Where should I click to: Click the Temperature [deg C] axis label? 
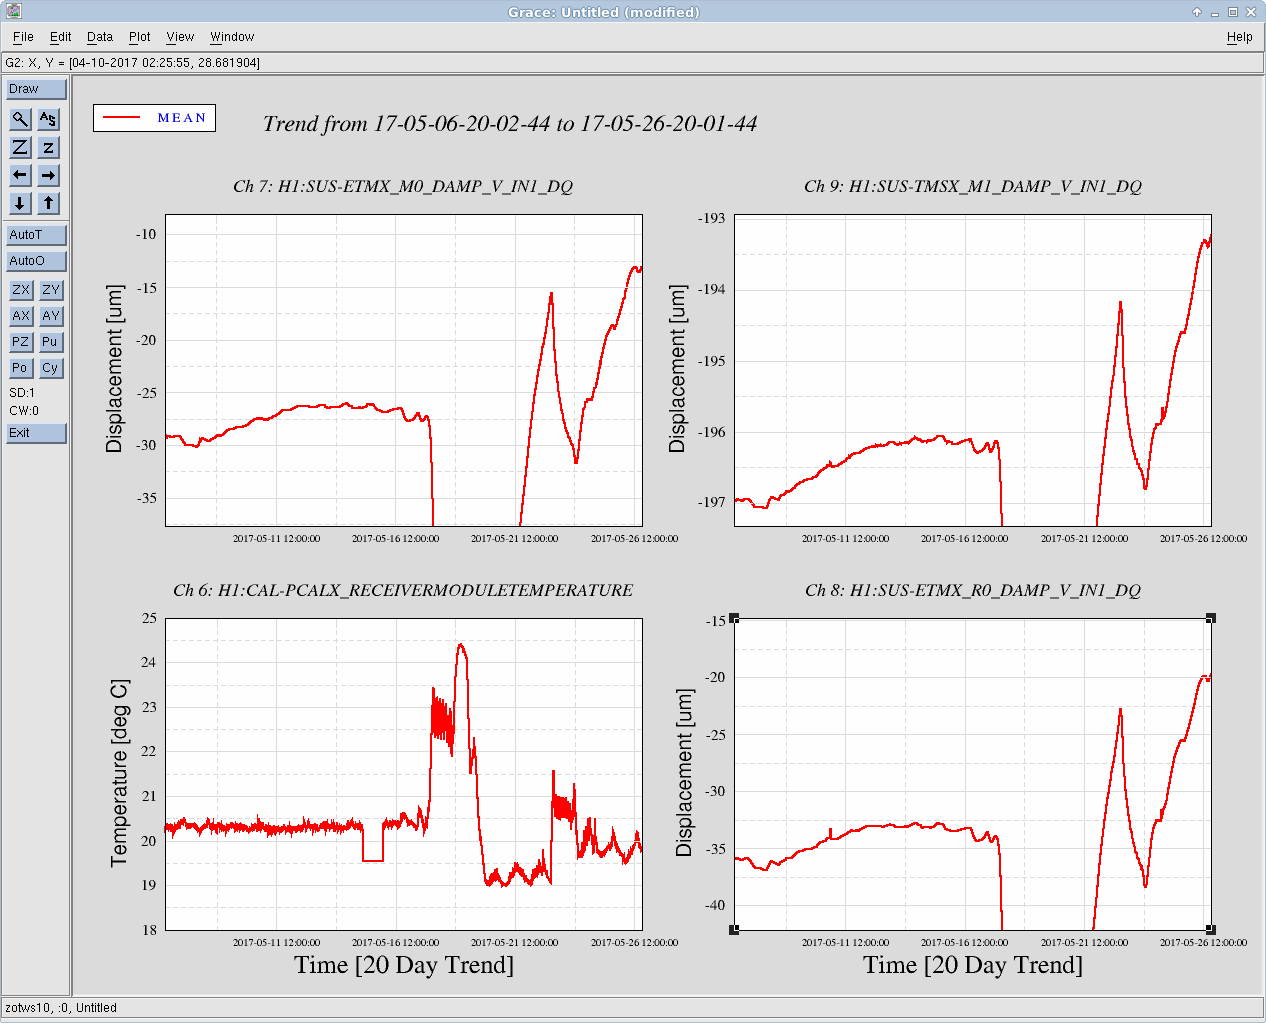point(120,773)
